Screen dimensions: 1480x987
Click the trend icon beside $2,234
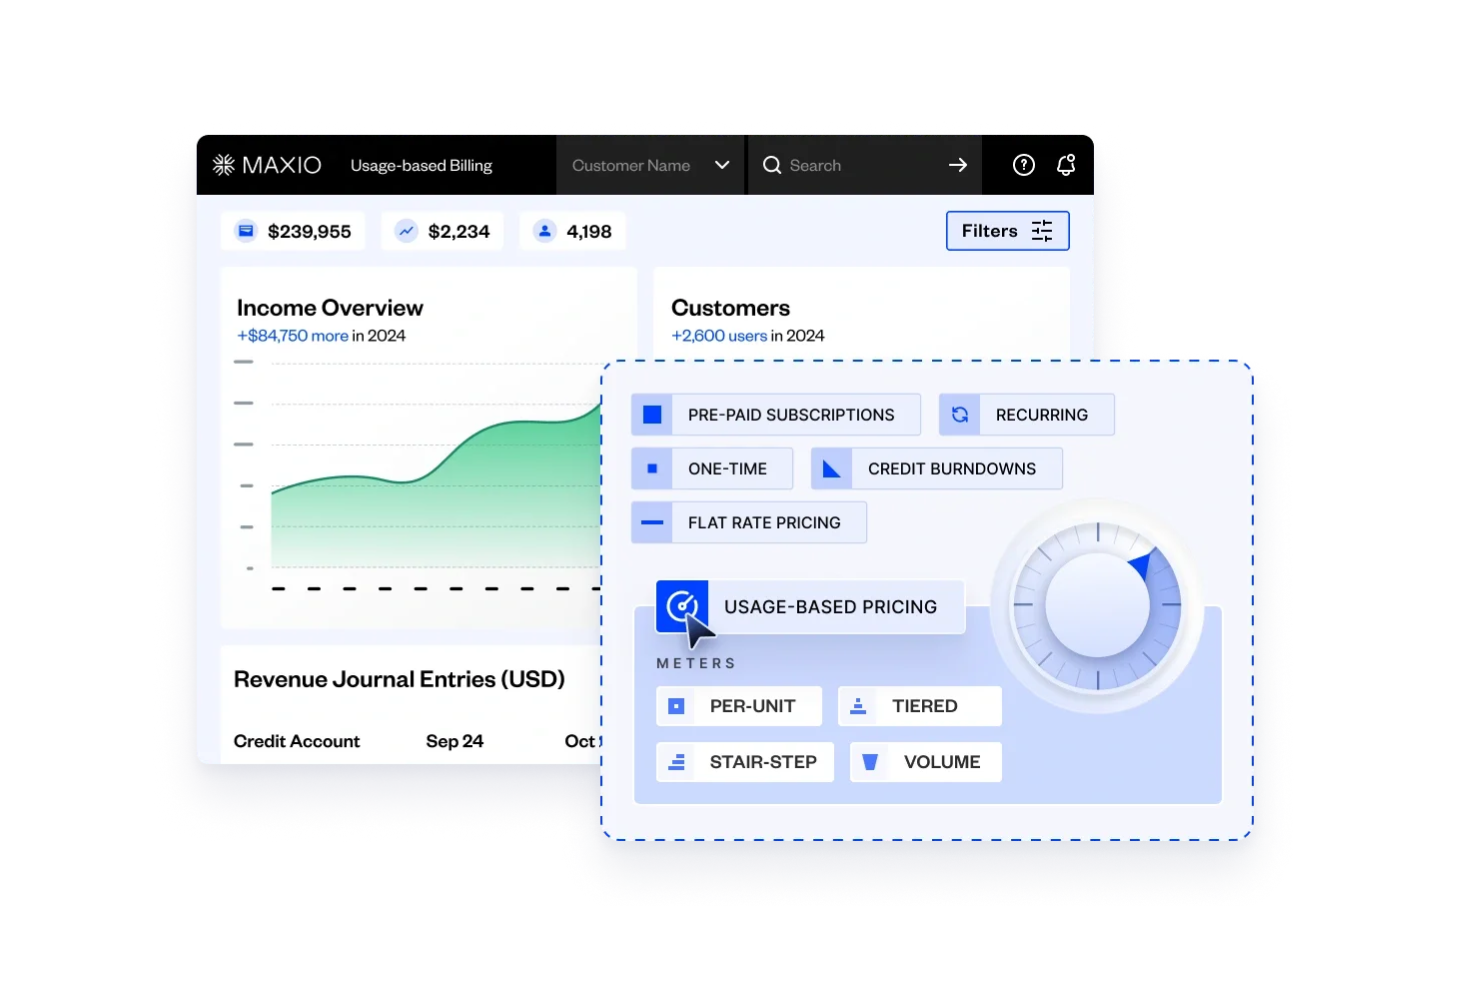coord(406,231)
